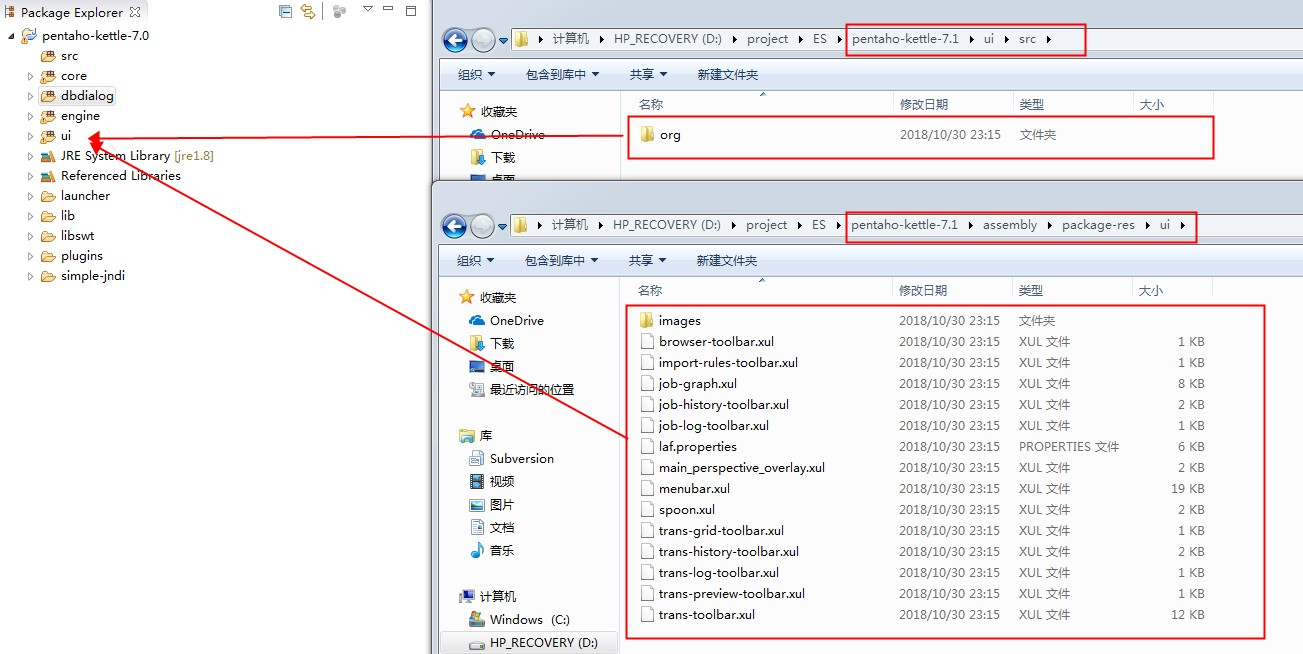This screenshot has width=1303, height=654.
Task: Select file named job-log-toolbar.xul
Action: 714,426
